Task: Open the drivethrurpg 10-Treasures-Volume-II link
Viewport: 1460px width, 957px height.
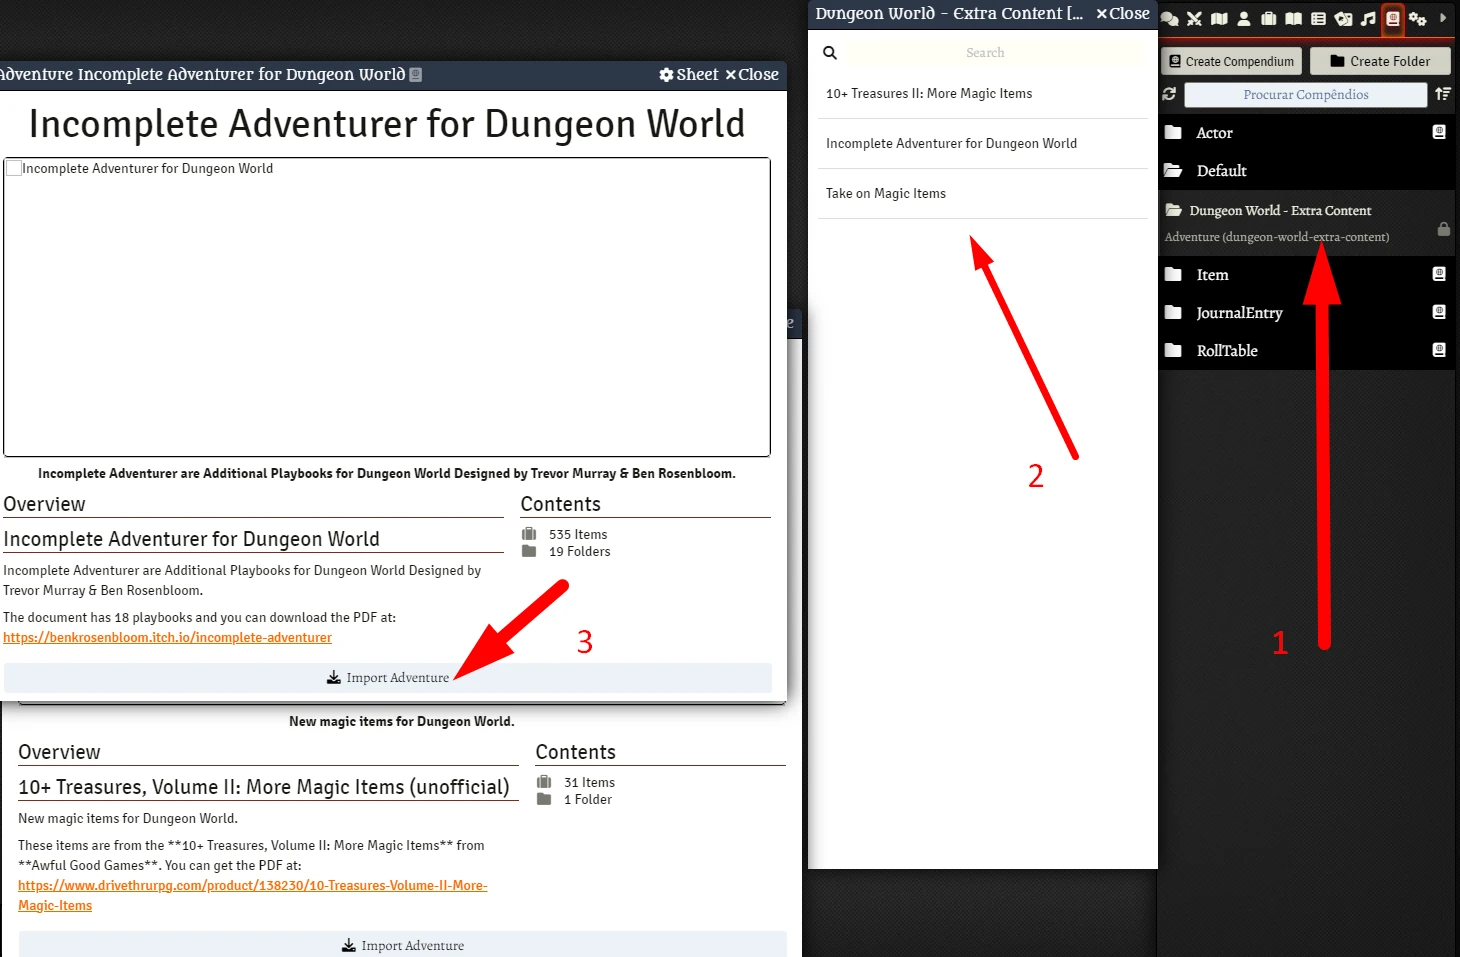Action: click(252, 896)
